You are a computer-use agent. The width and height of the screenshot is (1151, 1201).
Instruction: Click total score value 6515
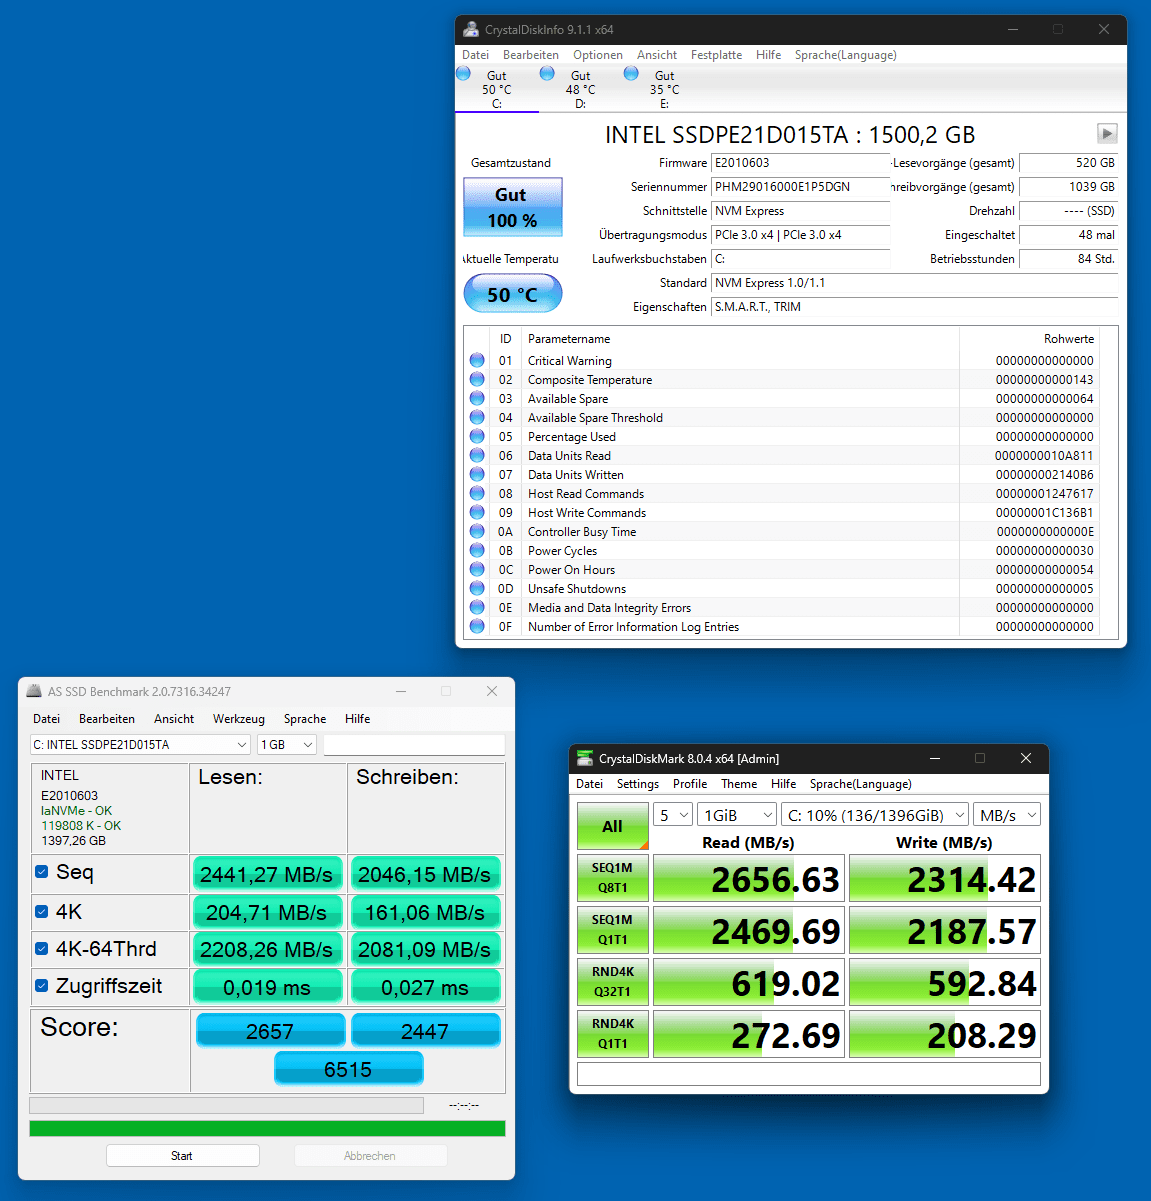348,1069
